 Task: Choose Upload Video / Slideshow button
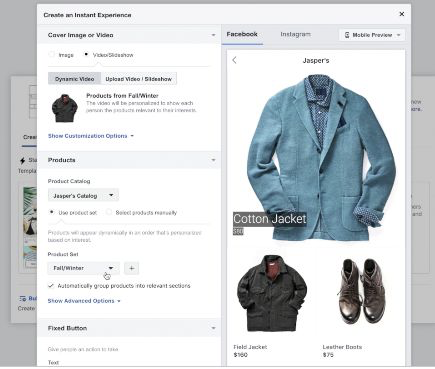[x=139, y=79]
